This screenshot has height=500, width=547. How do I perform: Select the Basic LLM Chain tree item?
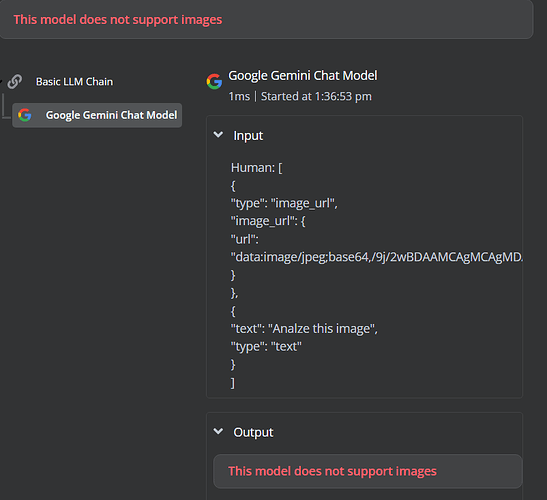pos(74,82)
